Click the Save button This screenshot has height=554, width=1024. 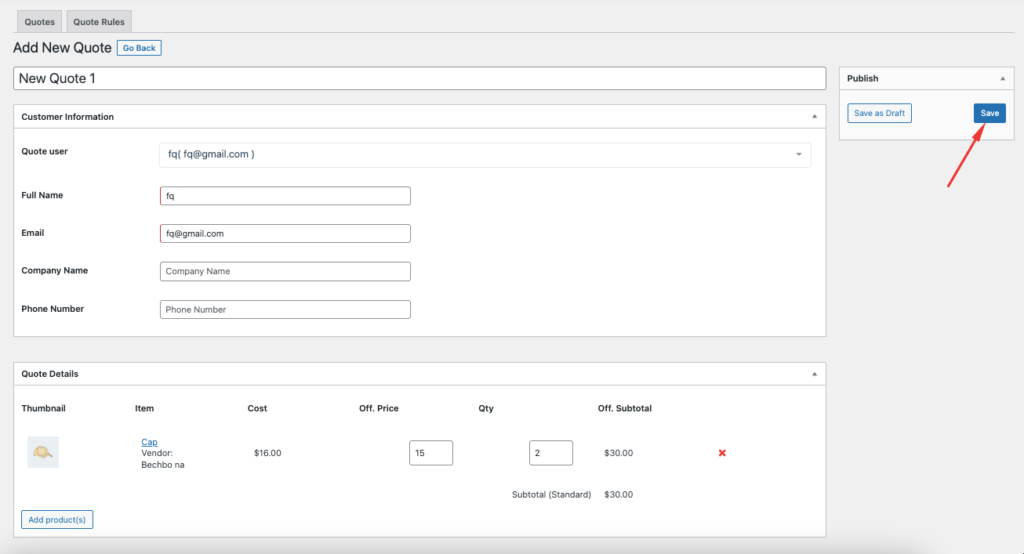click(989, 113)
